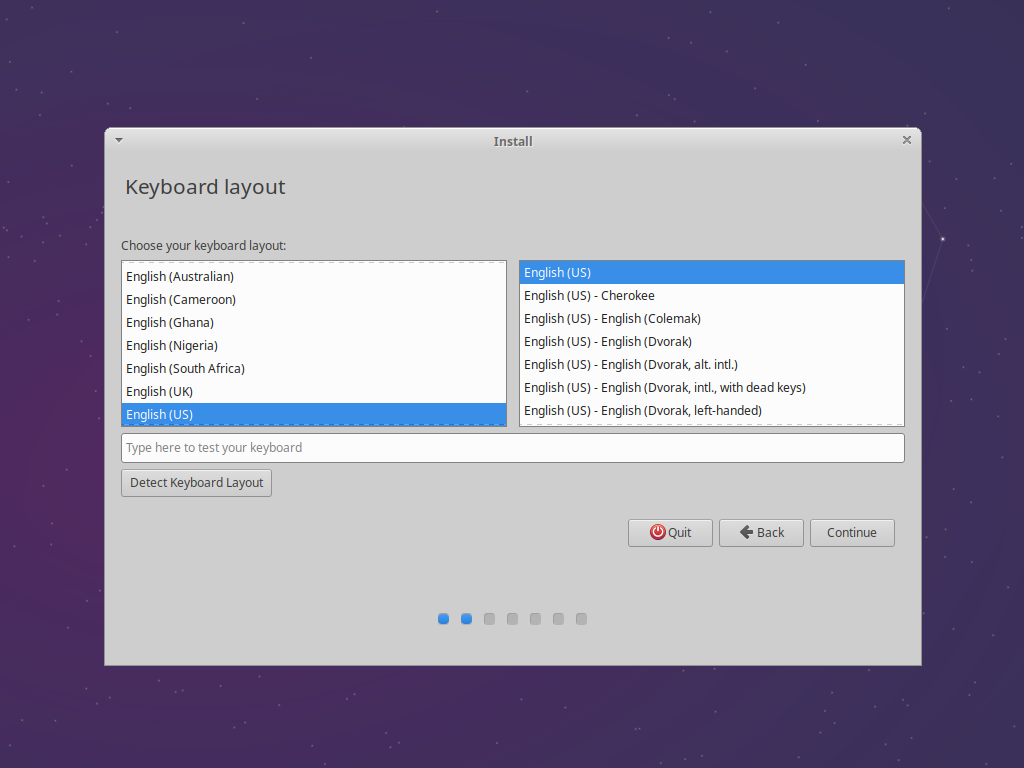Image resolution: width=1024 pixels, height=768 pixels.
Task: Continue to the next installation step
Action: click(851, 532)
